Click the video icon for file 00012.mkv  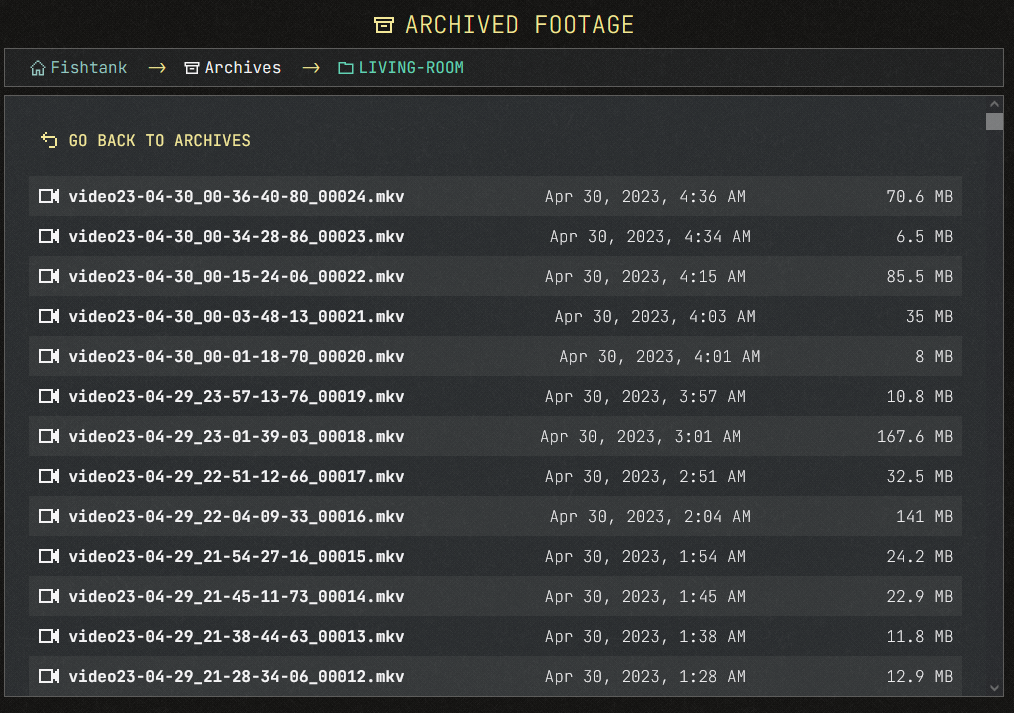coord(49,677)
